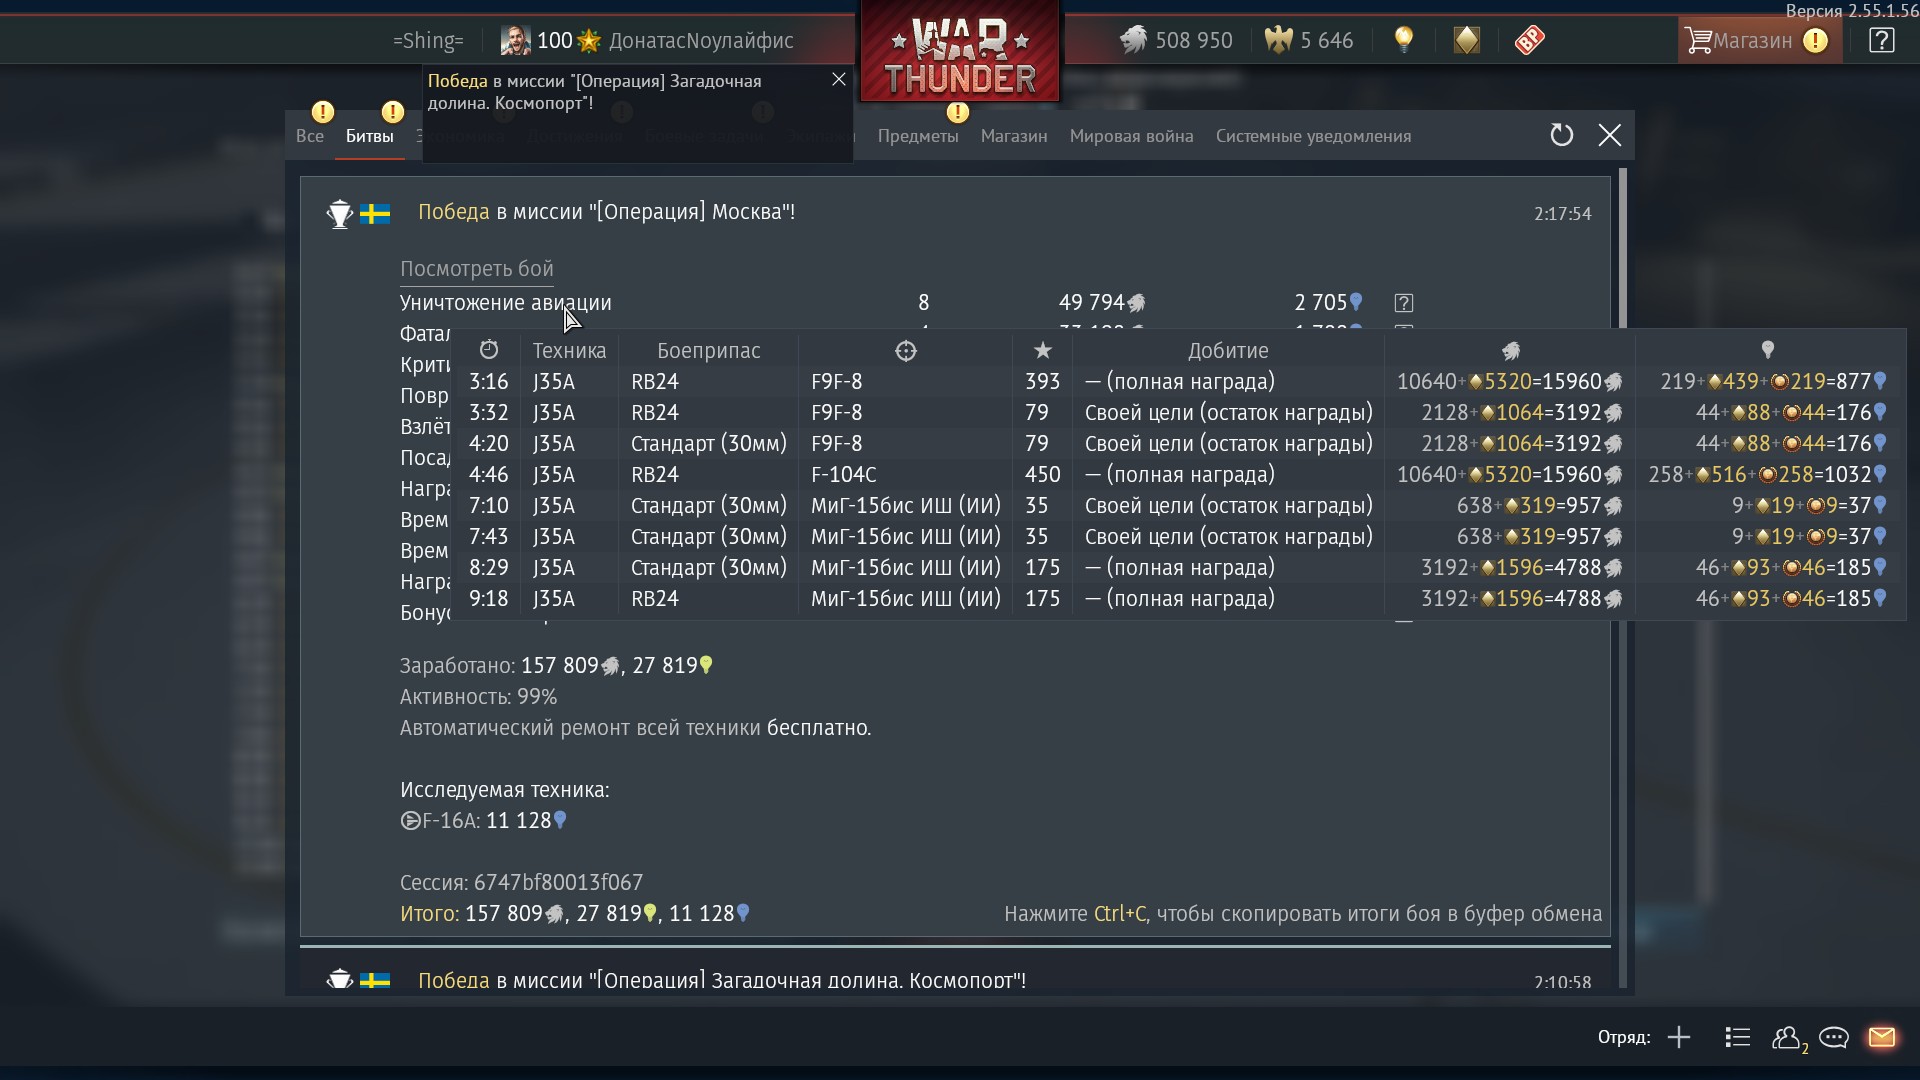Dismiss the victory notification popup
Image resolution: width=1920 pixels, height=1080 pixels.
[x=838, y=80]
